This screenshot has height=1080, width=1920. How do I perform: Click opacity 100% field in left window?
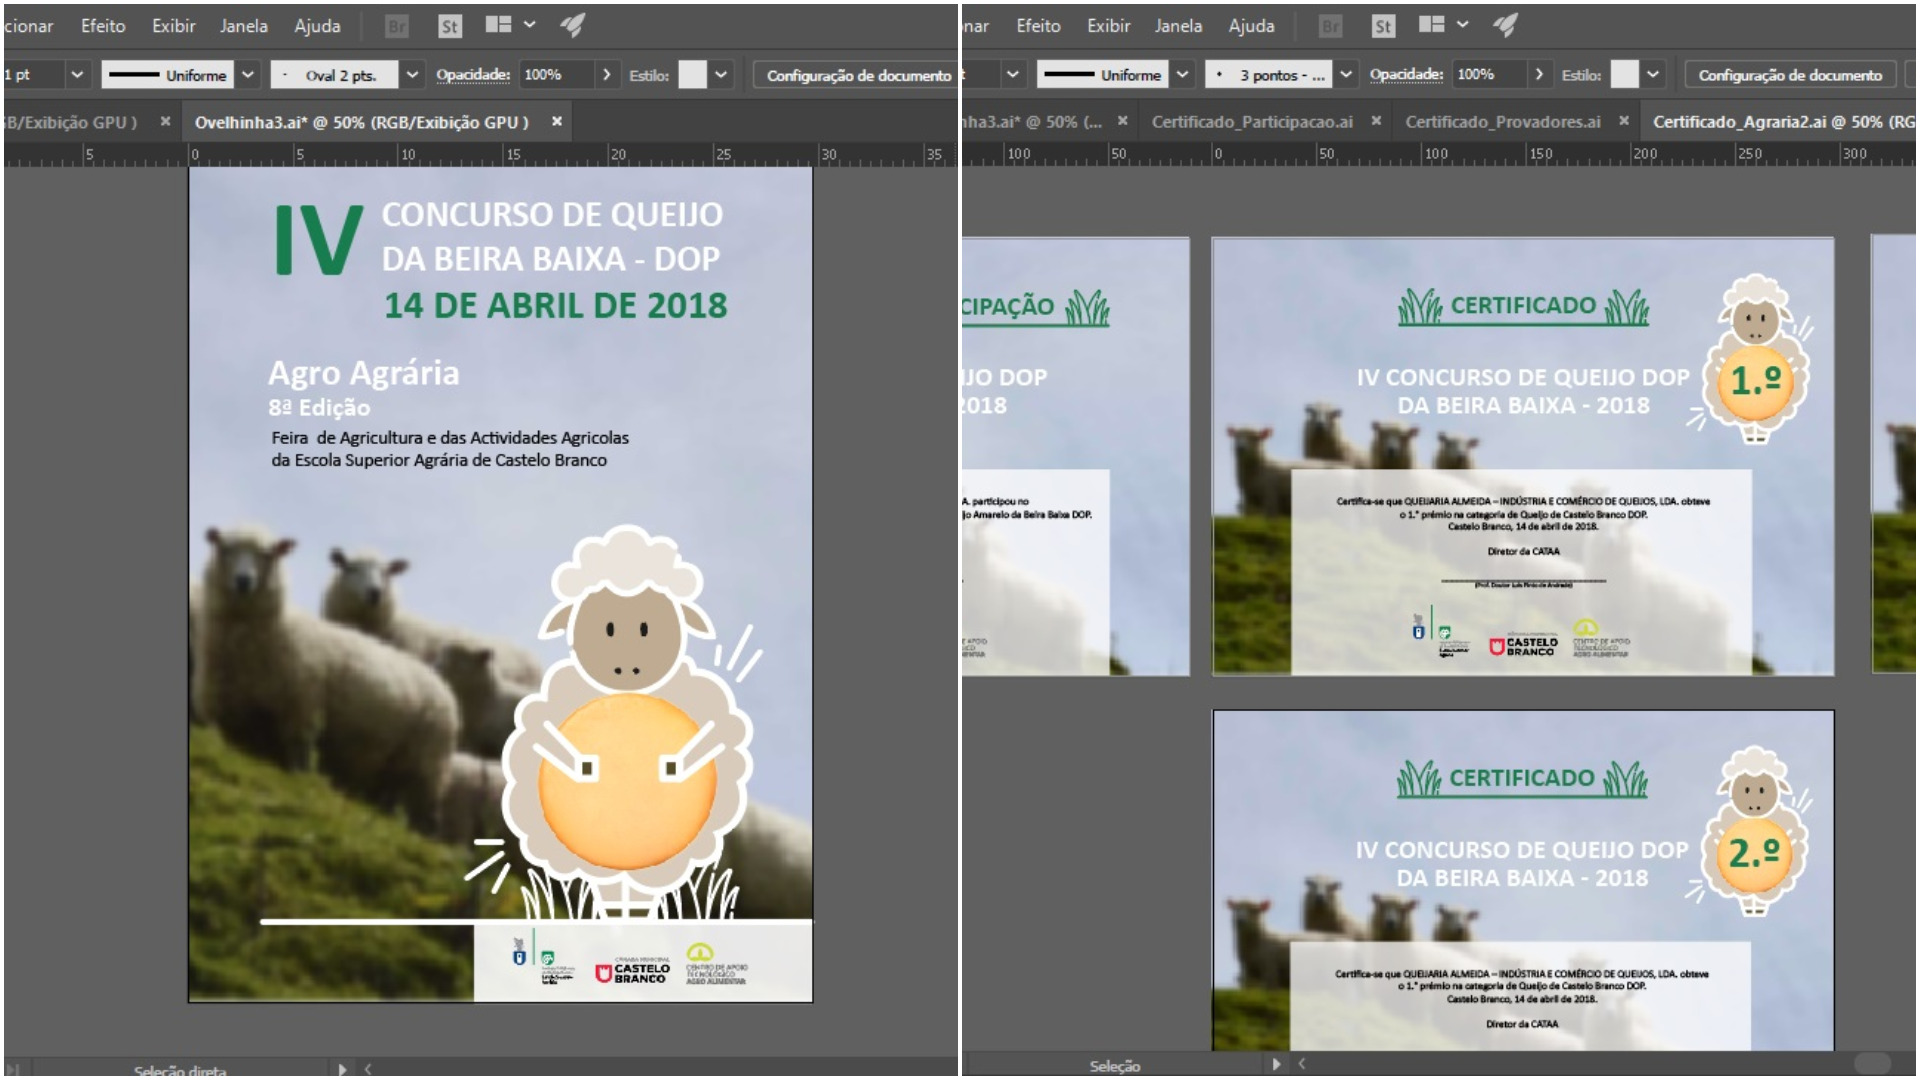[557, 75]
